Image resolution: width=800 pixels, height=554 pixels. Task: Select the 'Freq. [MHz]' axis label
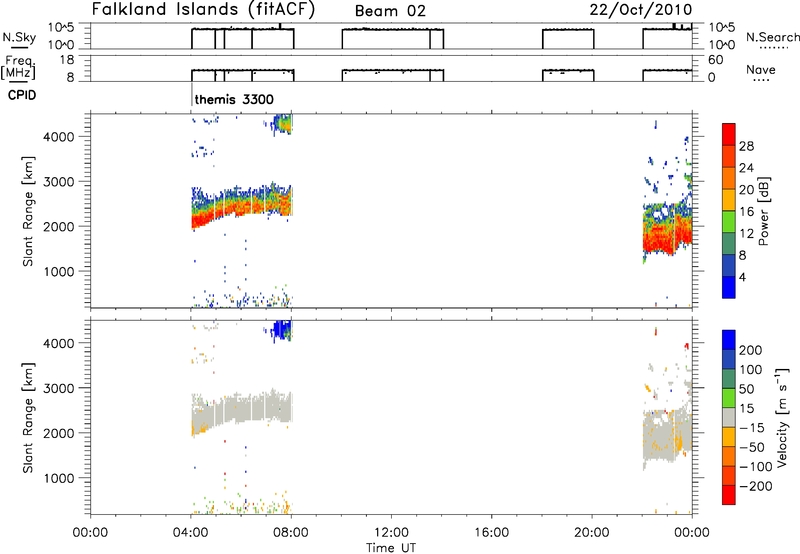point(18,68)
